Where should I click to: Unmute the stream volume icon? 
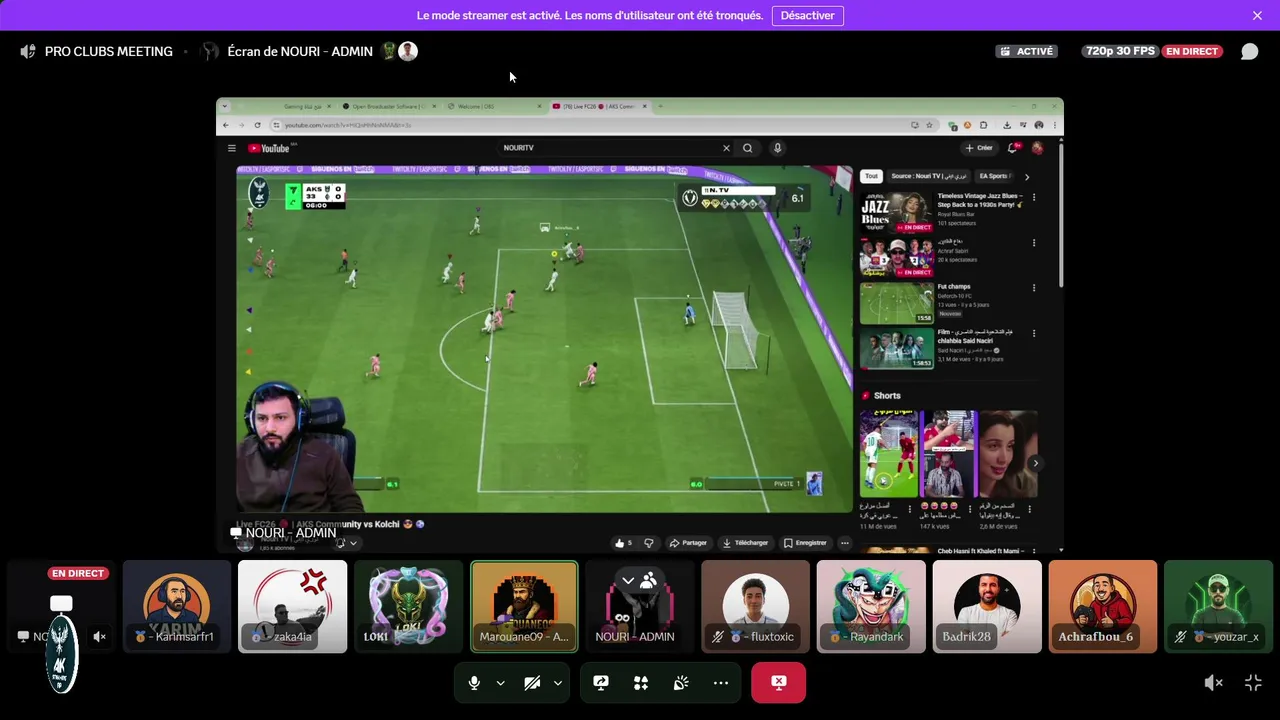(1213, 683)
